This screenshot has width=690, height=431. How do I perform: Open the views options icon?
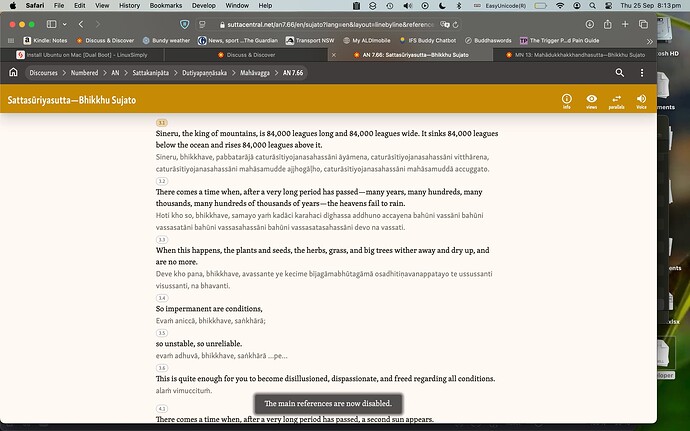point(592,100)
